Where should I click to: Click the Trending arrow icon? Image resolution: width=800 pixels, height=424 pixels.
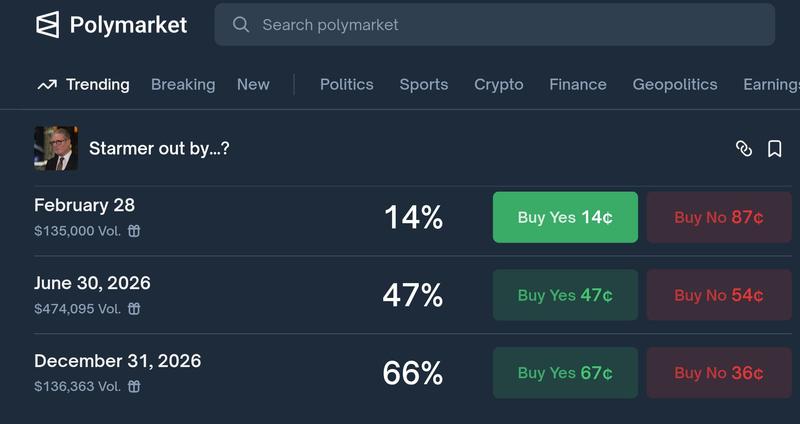click(x=47, y=85)
